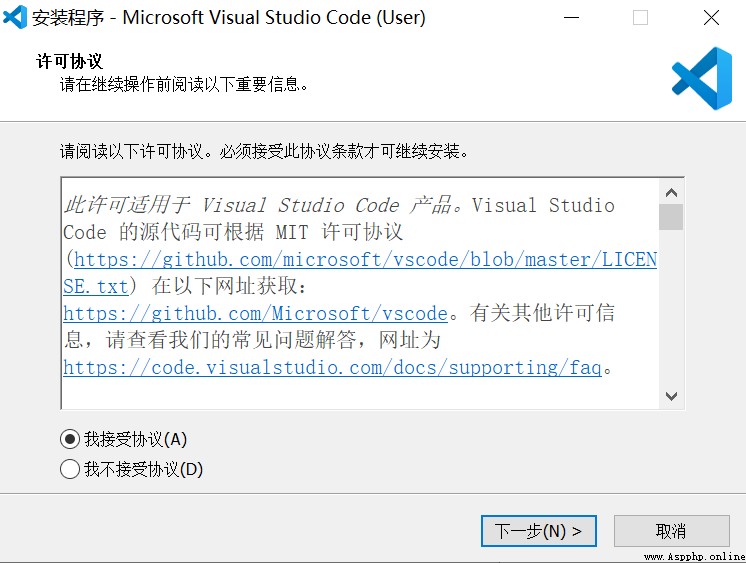Click the empty scrollbar track below thumb
This screenshot has width=746, height=563.
[671, 307]
